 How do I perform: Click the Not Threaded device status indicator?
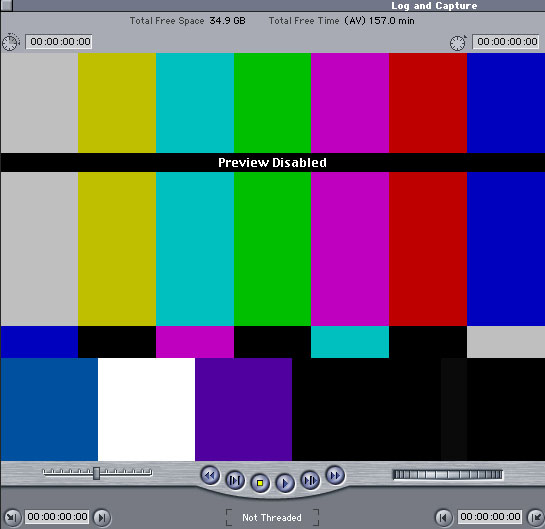point(272,518)
